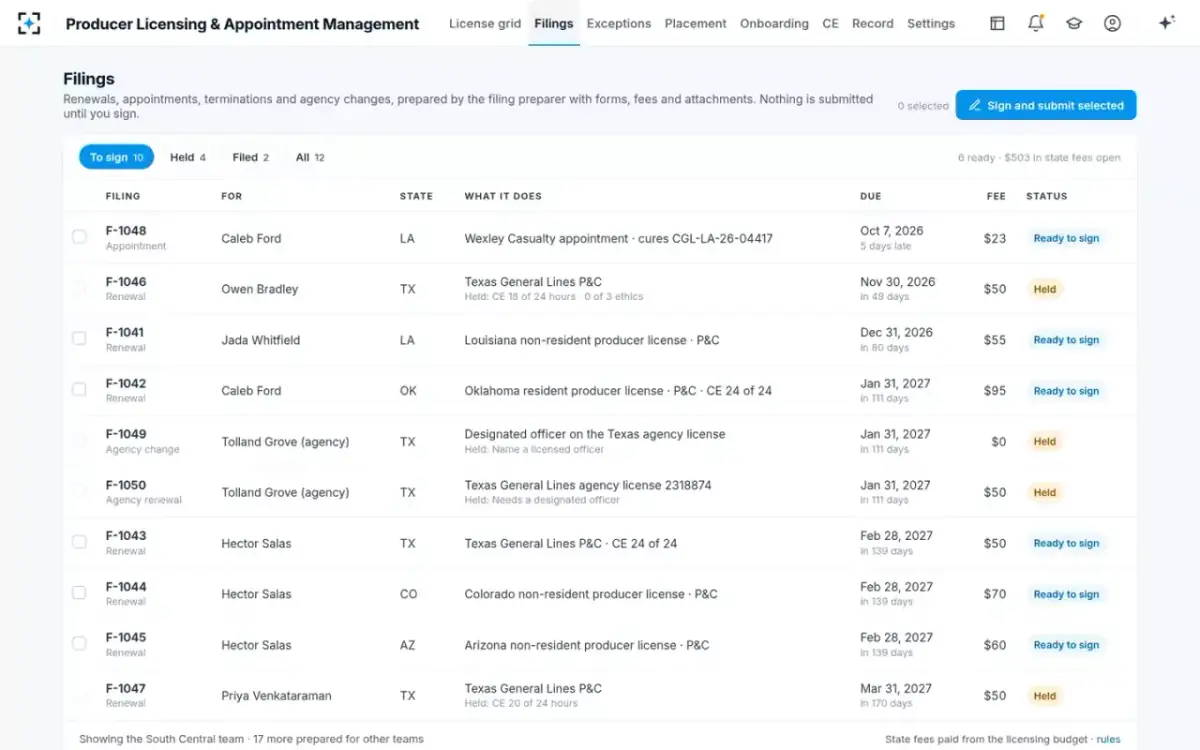
Task: Click the Oct 7, 2026 due date
Action: [892, 231]
